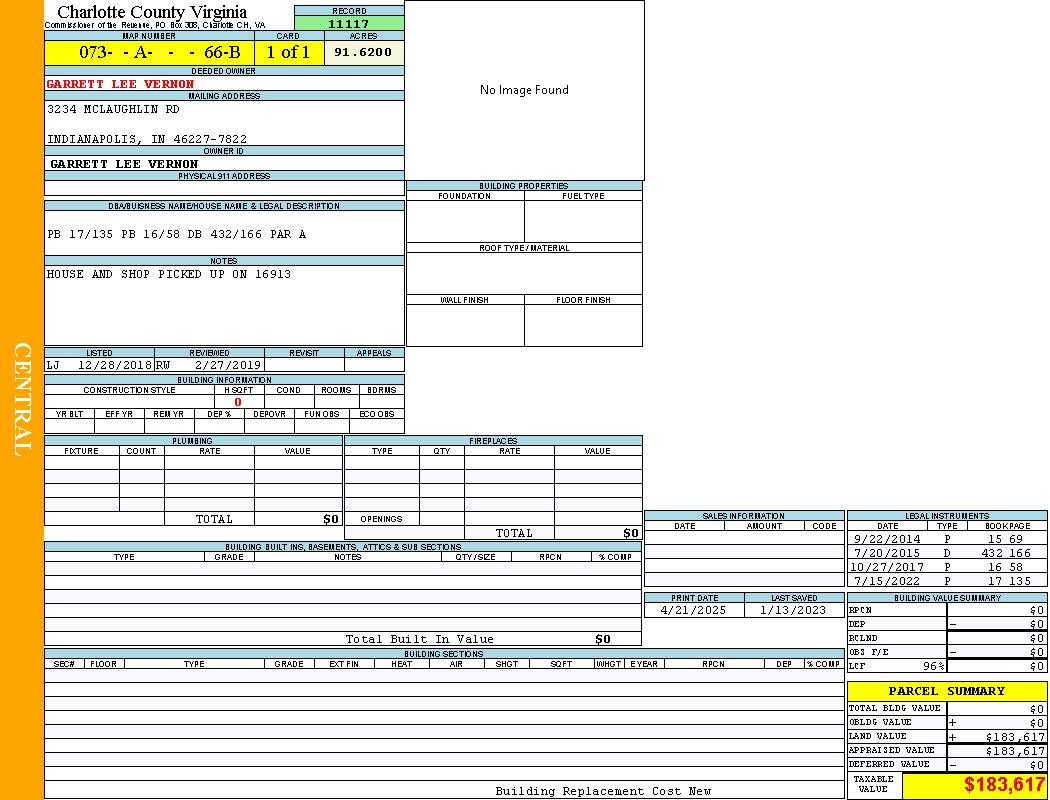Image resolution: width=1050 pixels, height=800 pixels.
Task: Click the card '1 of 1' box
Action: [x=288, y=53]
